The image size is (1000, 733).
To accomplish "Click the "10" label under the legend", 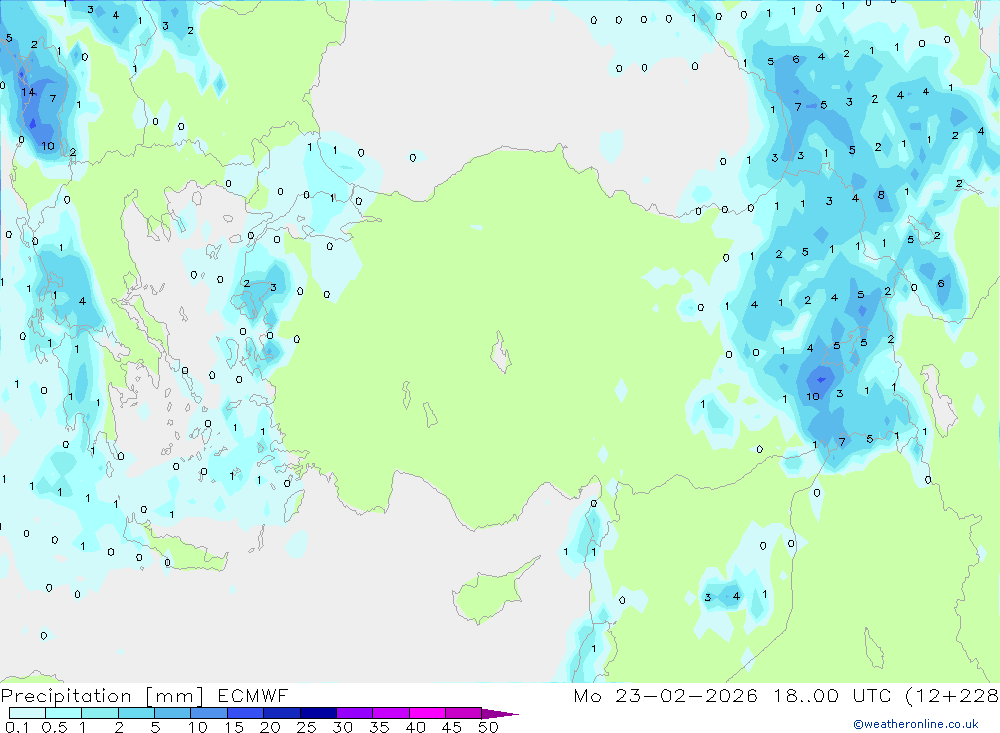I will [198, 727].
